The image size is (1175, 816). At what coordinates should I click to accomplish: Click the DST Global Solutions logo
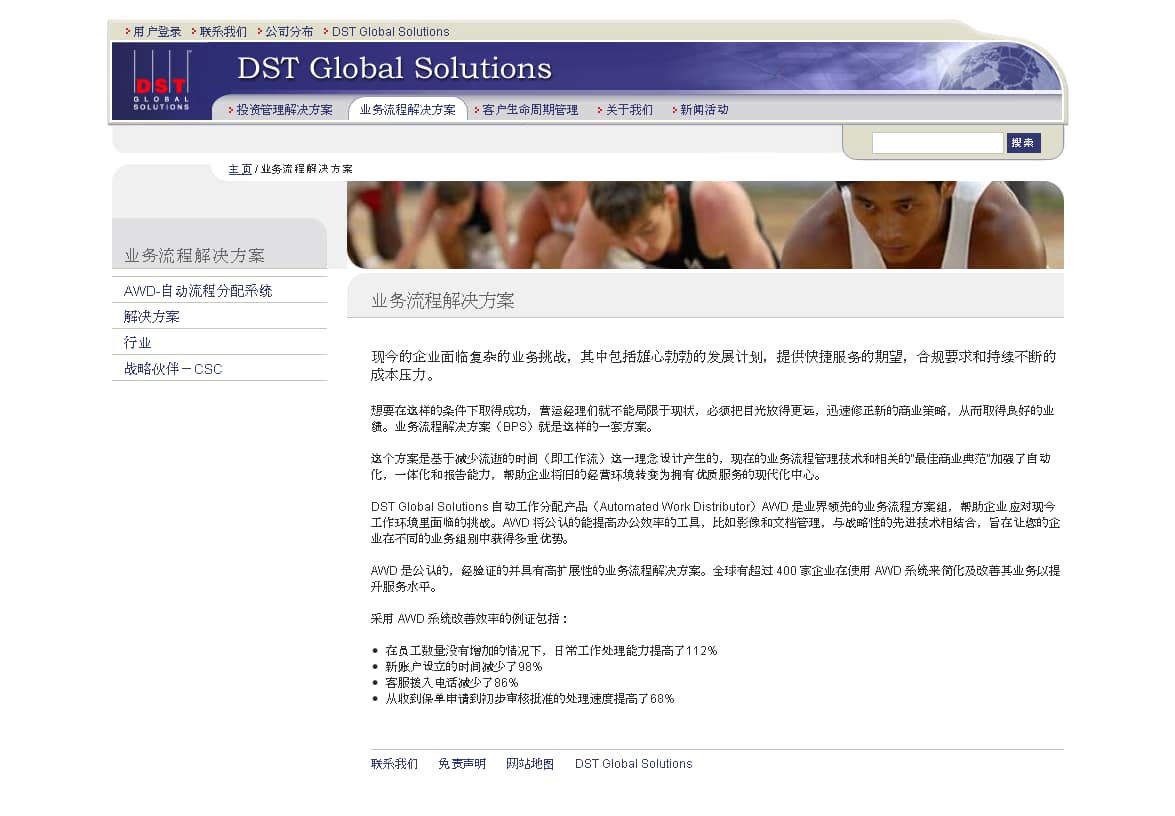(x=161, y=81)
